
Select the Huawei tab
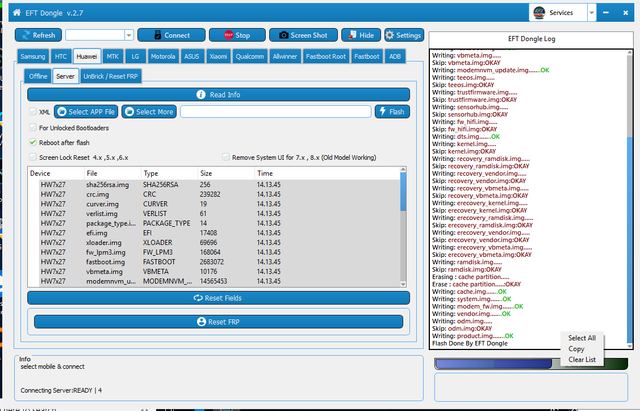click(x=87, y=56)
